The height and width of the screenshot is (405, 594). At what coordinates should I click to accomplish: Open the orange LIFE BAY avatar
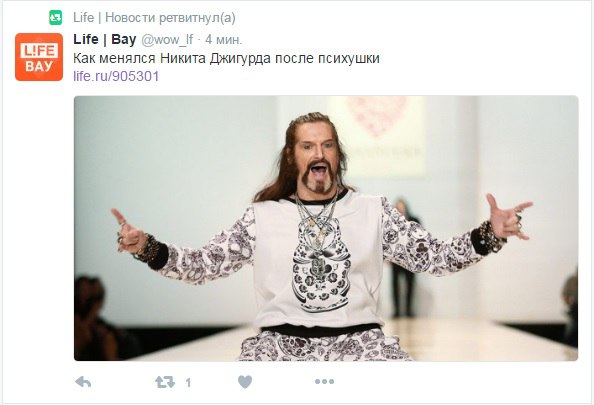tap(39, 57)
